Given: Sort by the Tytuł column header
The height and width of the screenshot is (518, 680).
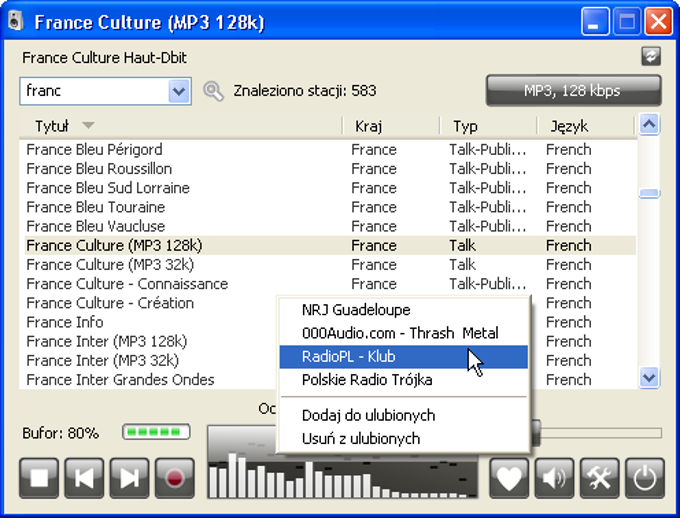Looking at the screenshot, I should 180,126.
